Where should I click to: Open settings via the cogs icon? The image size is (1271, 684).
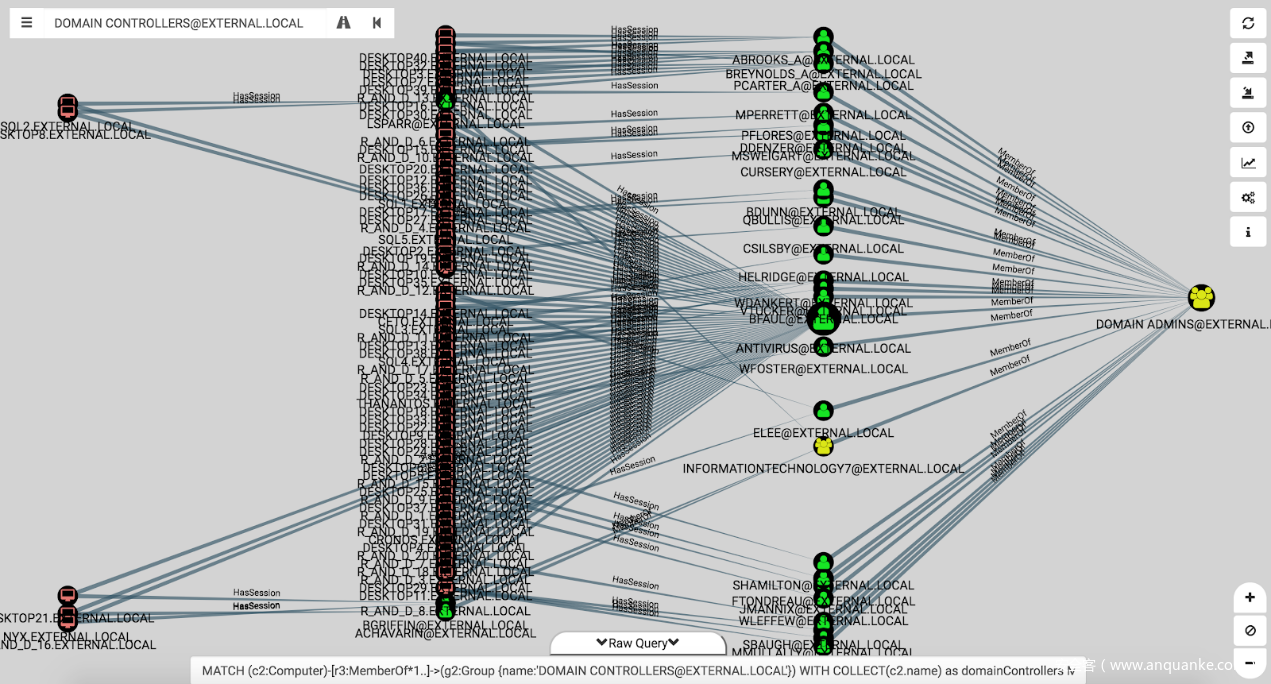tap(1248, 197)
